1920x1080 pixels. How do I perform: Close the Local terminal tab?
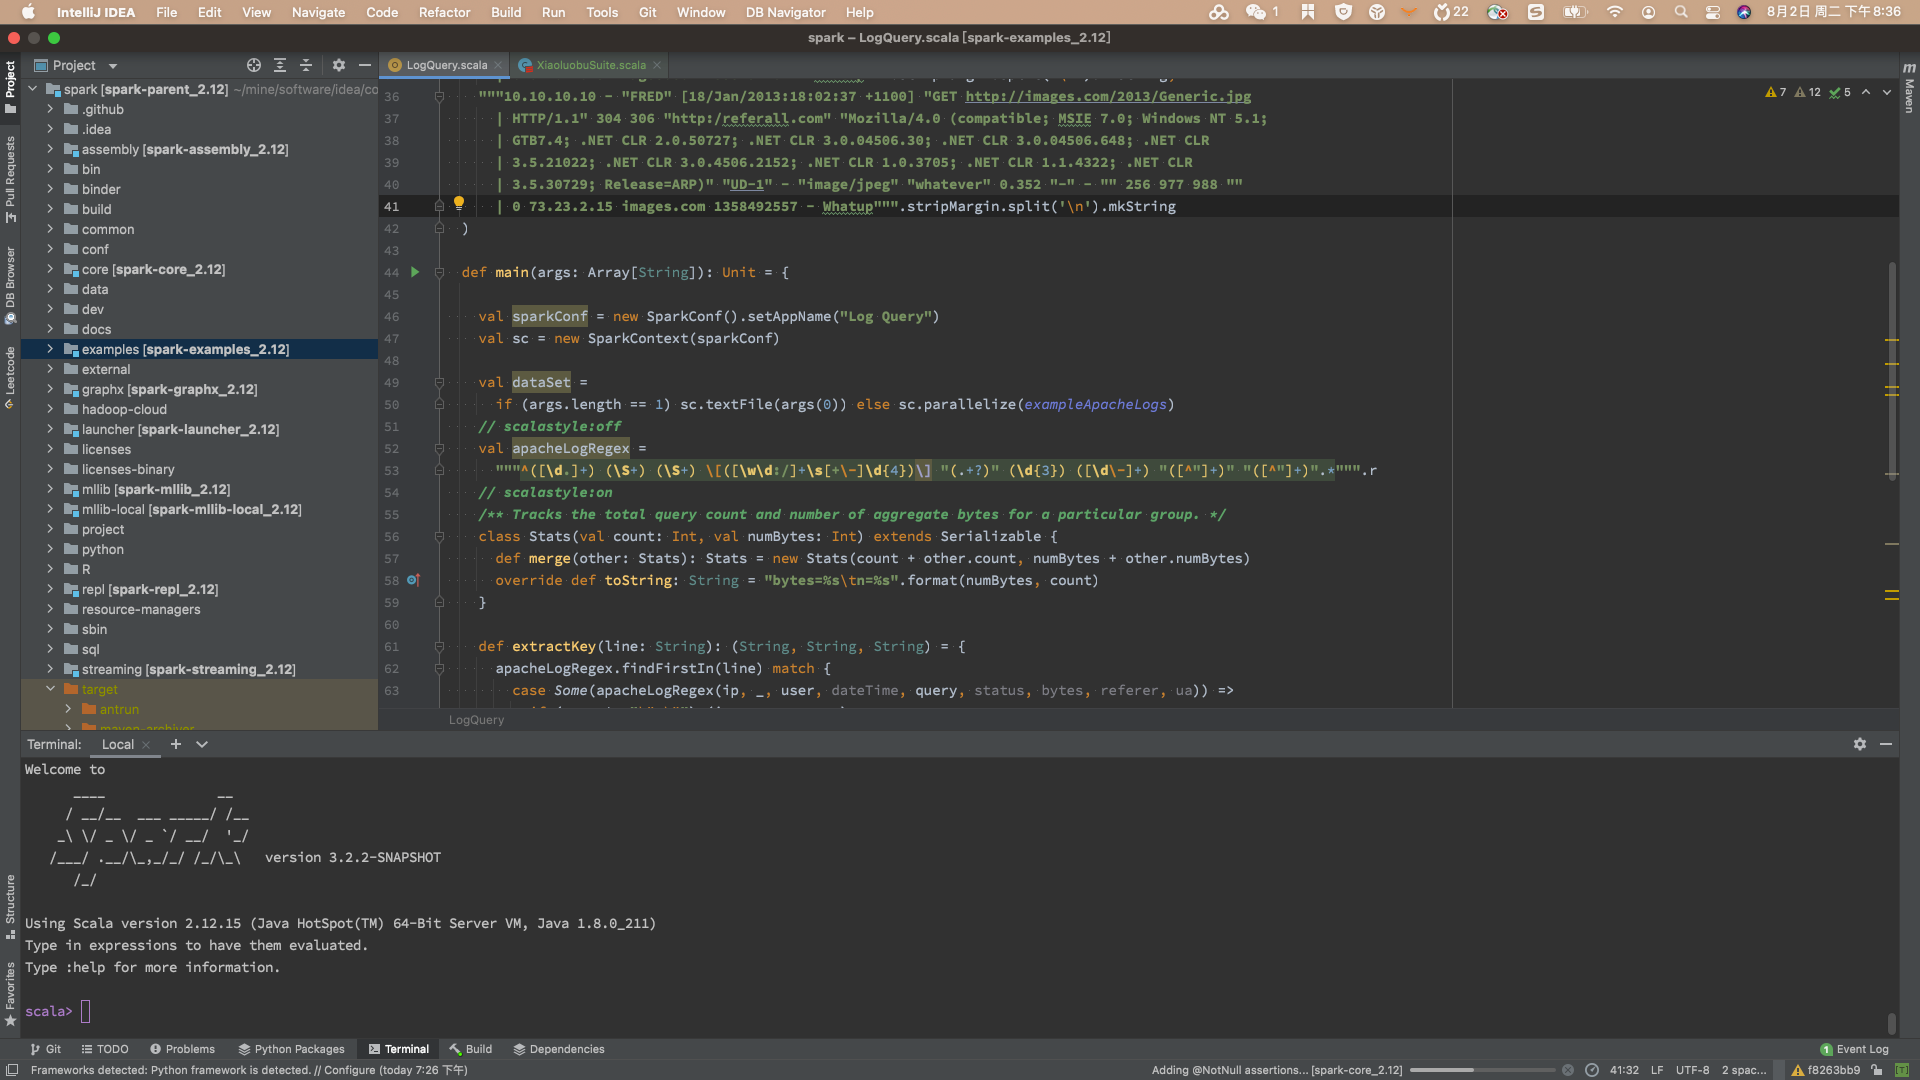146,745
